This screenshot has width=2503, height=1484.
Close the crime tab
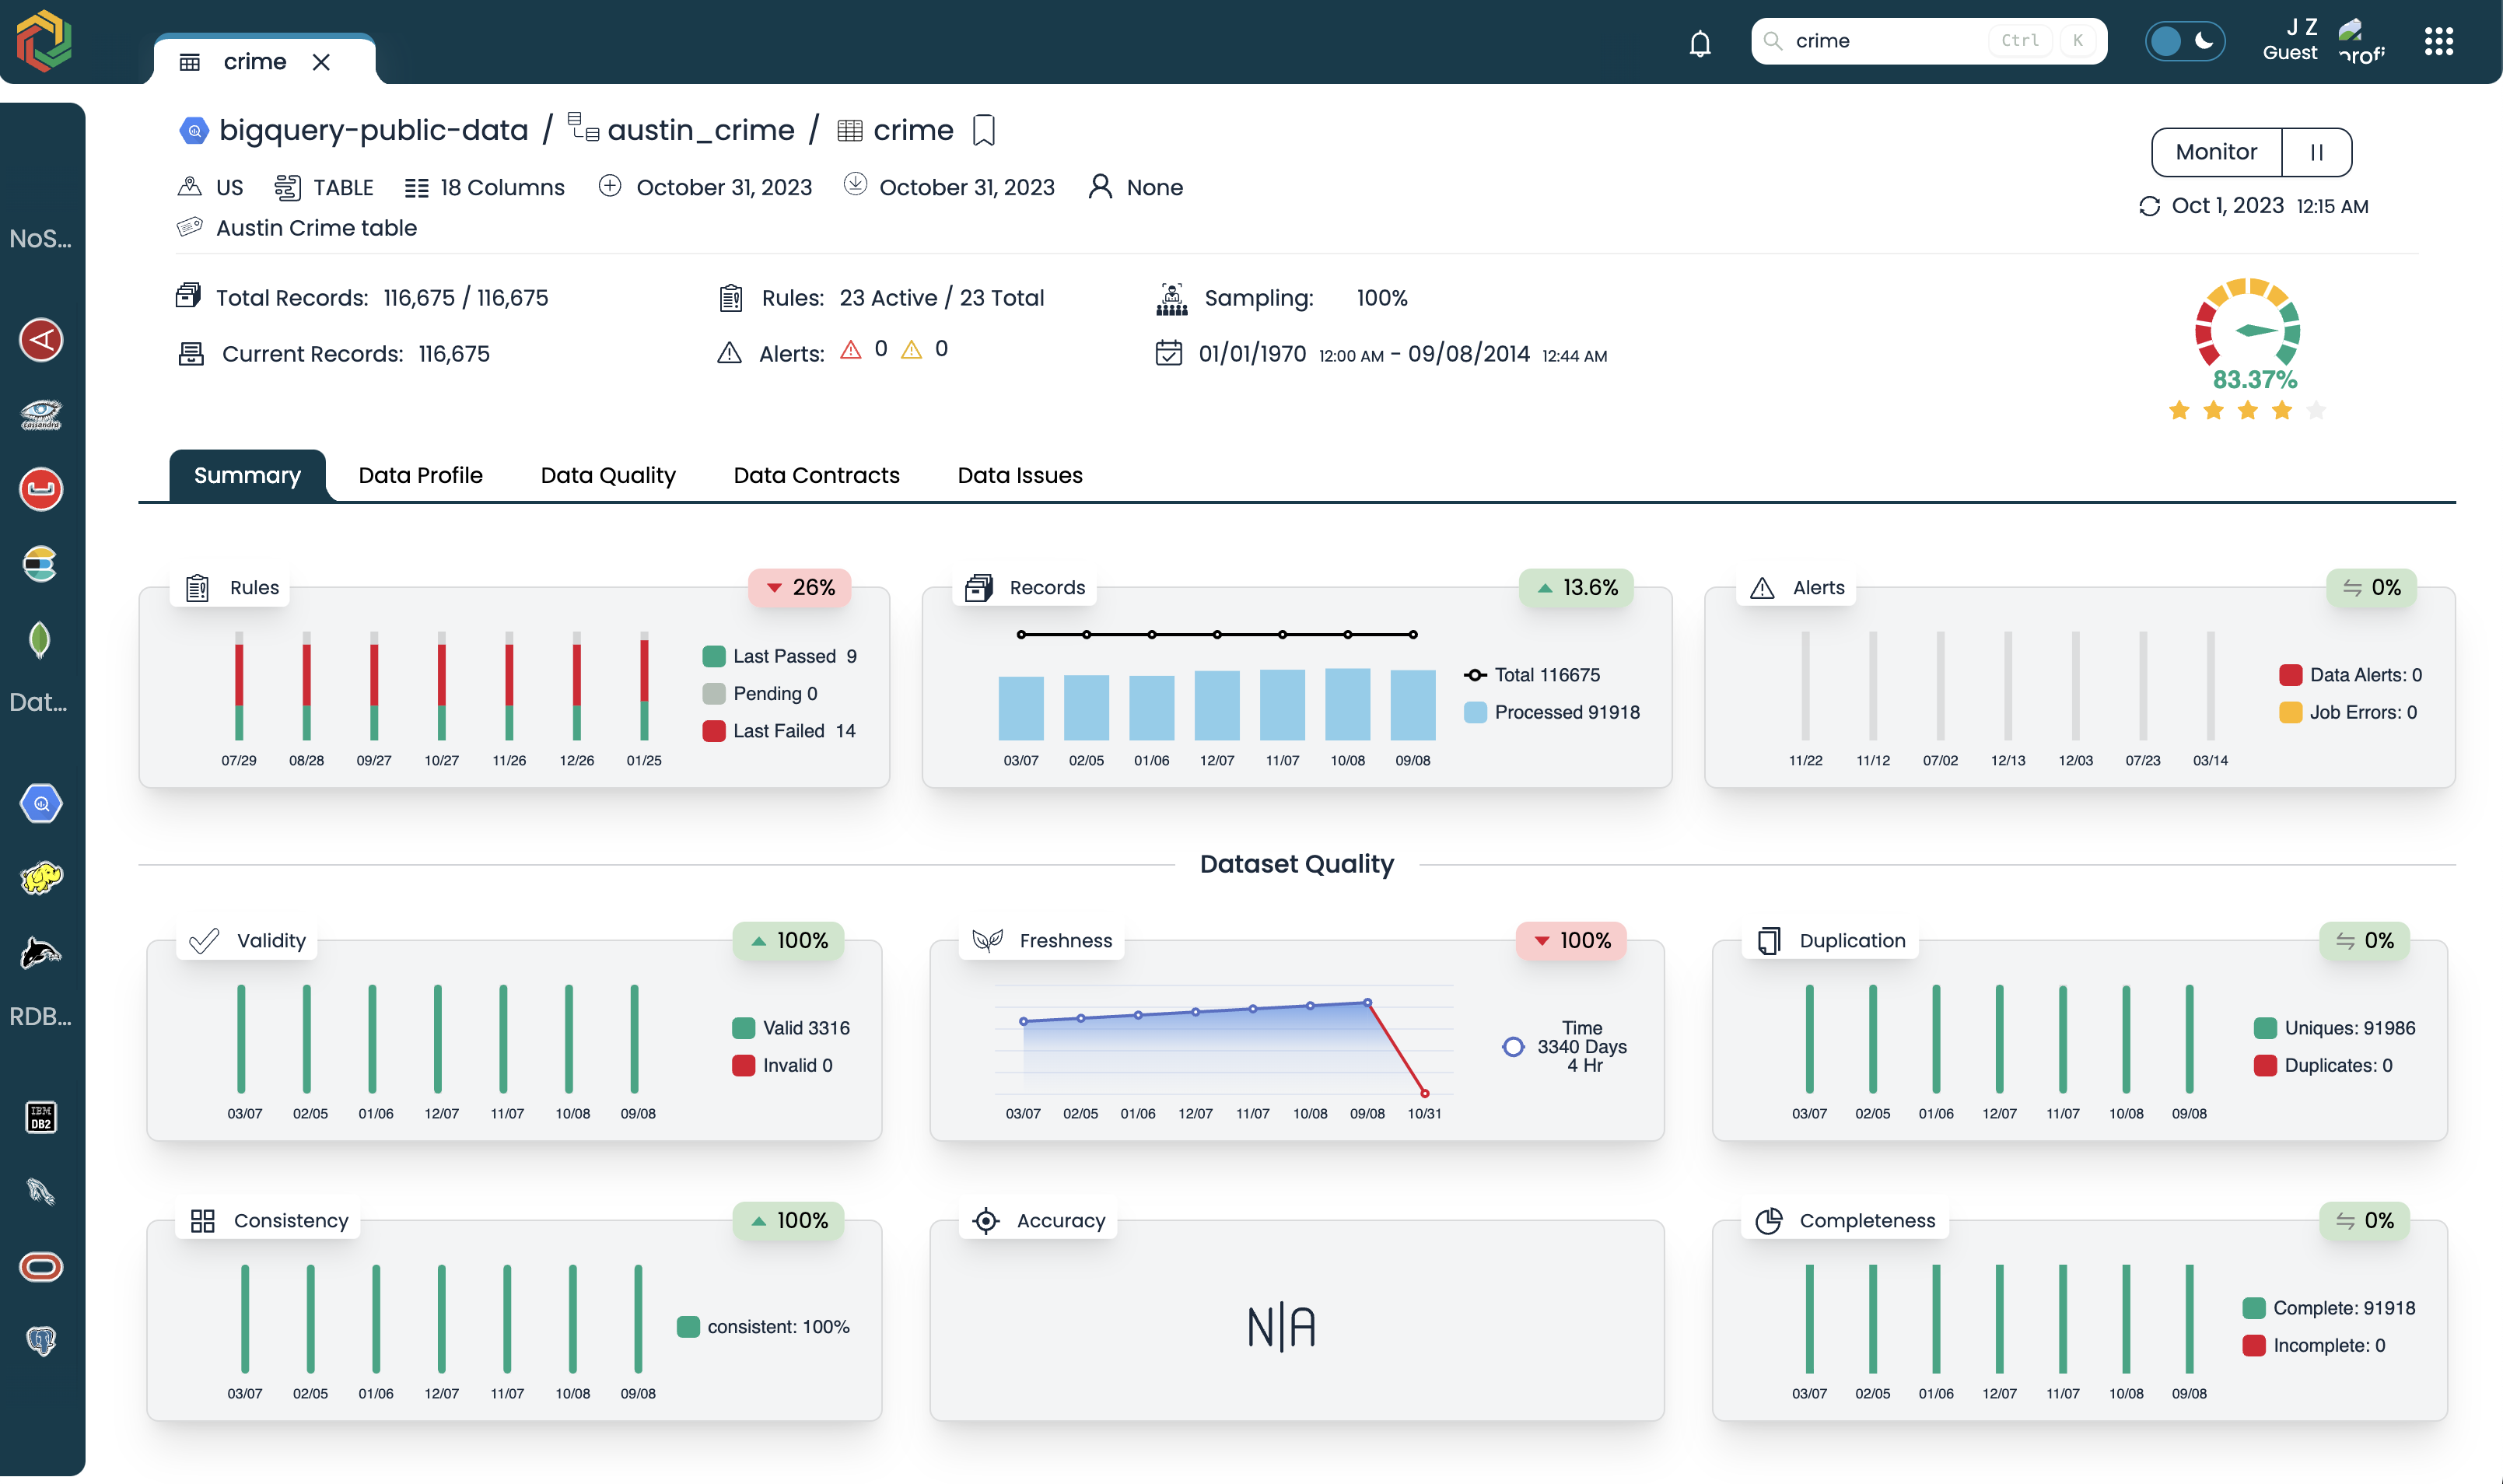pos(321,62)
